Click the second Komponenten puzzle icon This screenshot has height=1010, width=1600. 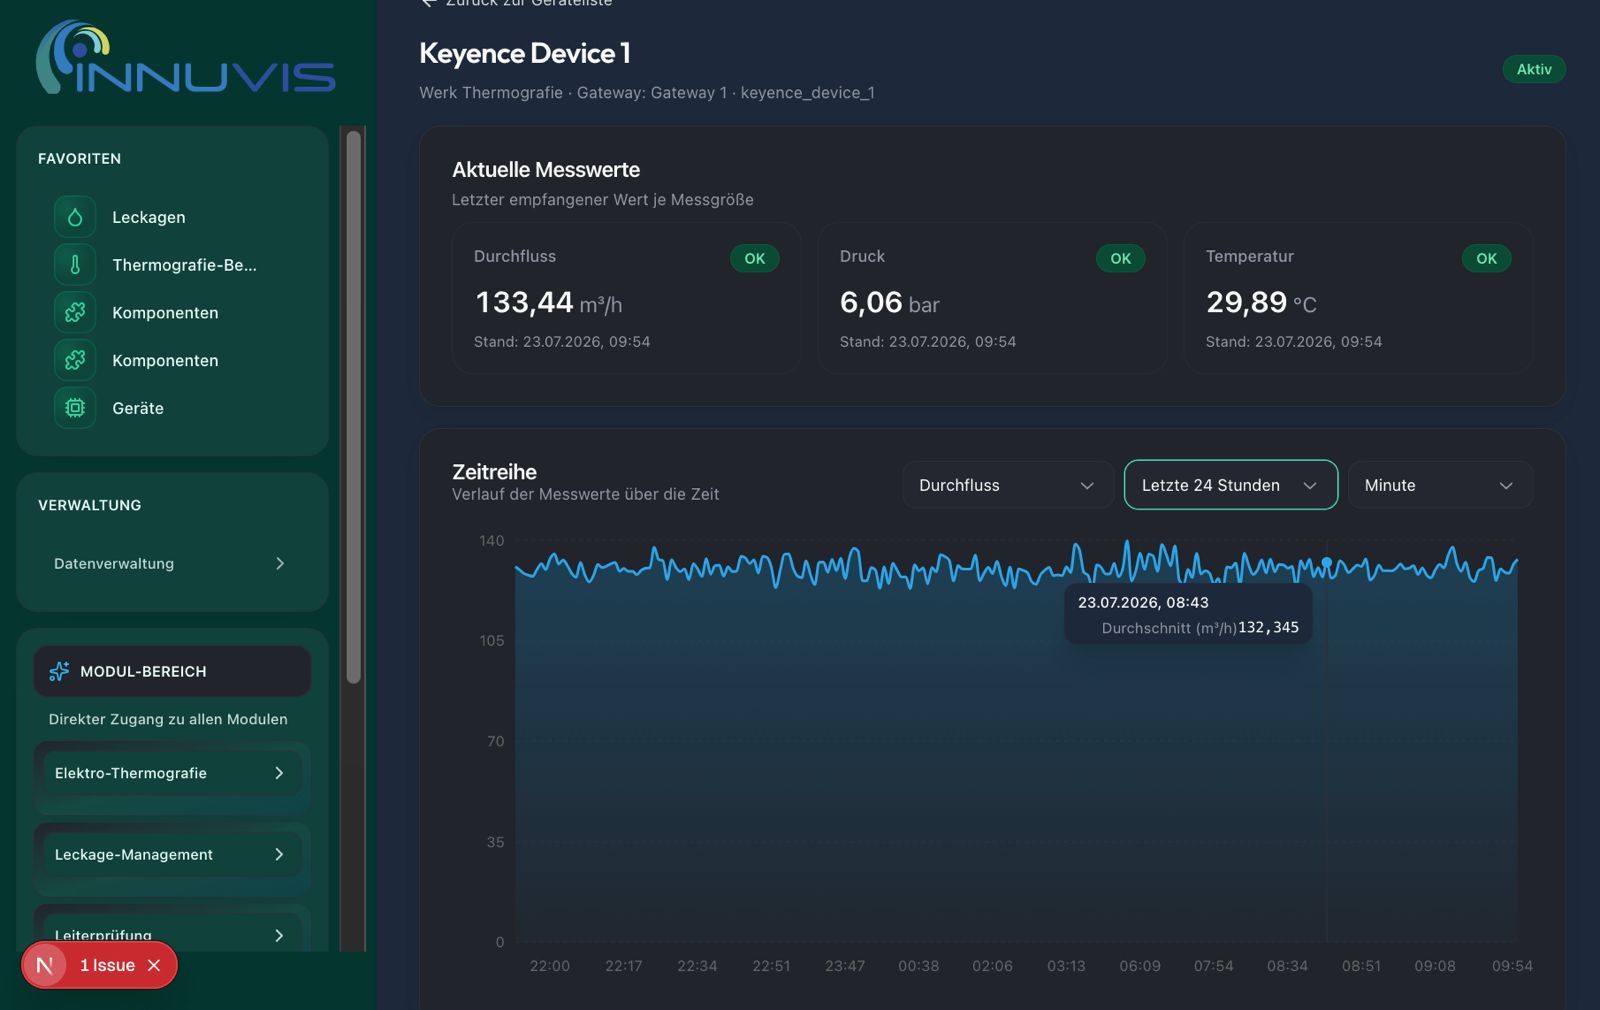point(75,360)
